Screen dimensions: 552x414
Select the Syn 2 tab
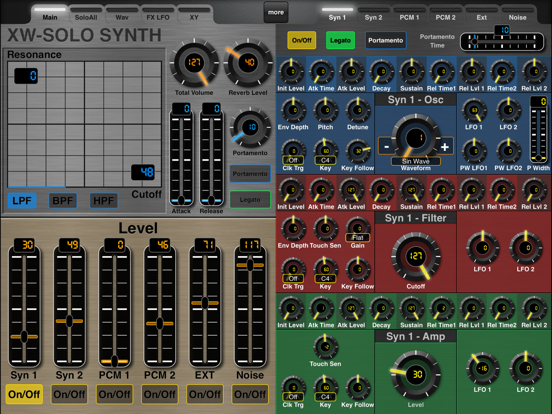pos(373,14)
